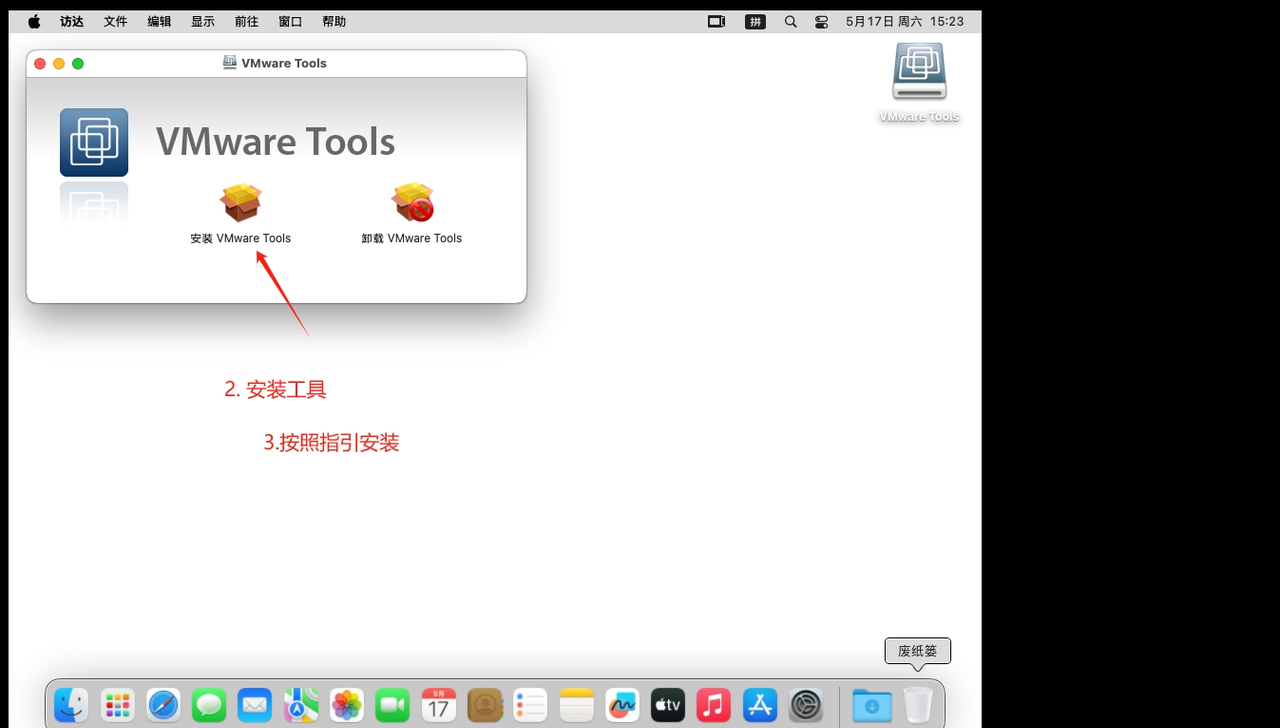
Task: Select the 安装 VMware Tools installer package icon
Action: pos(240,202)
